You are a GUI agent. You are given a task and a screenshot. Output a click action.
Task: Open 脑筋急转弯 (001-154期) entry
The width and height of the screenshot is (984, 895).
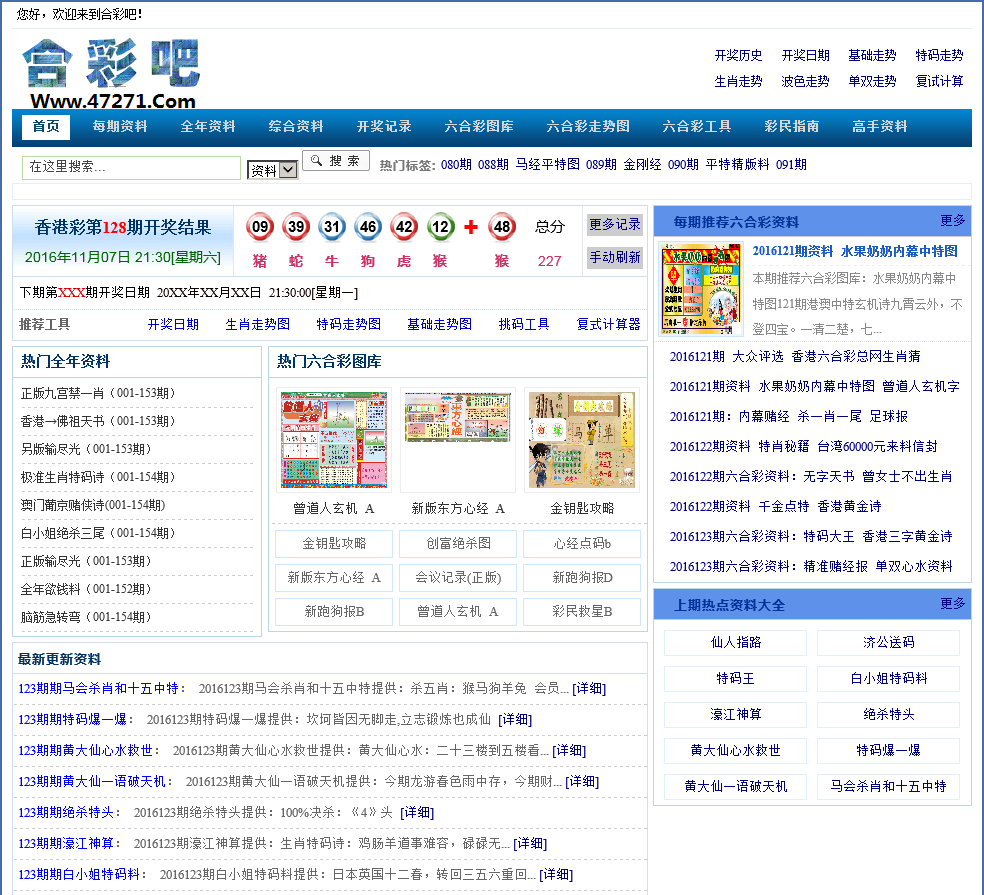86,618
